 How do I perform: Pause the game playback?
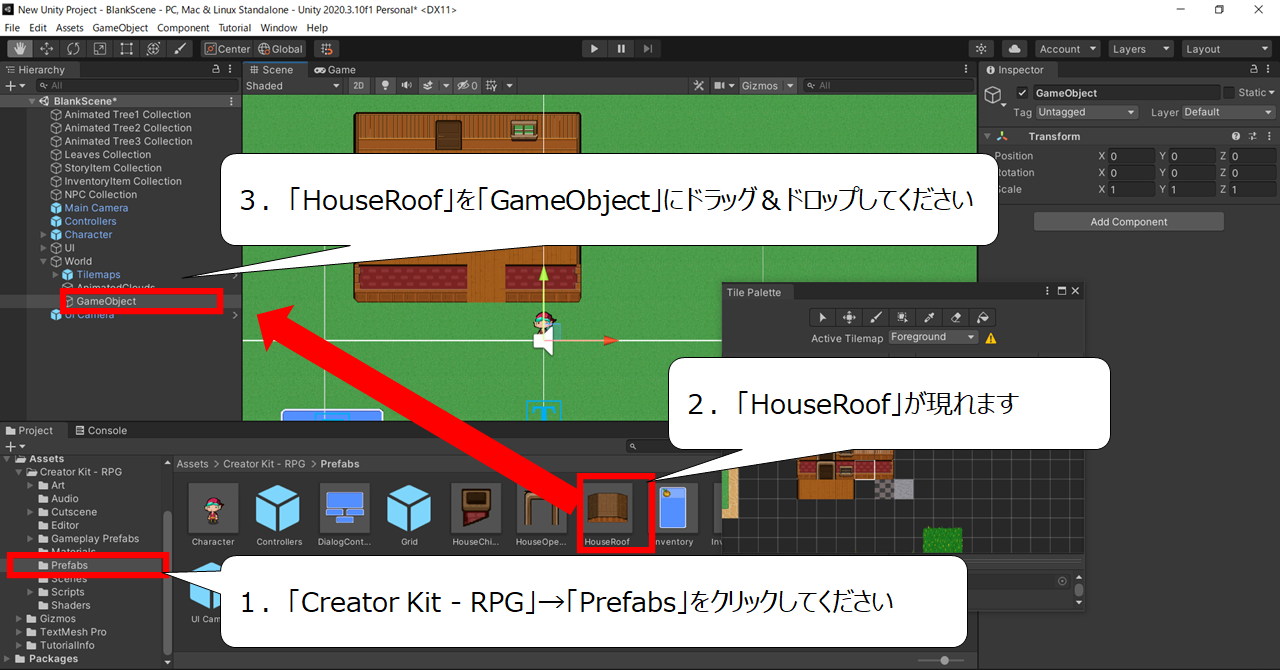[621, 49]
